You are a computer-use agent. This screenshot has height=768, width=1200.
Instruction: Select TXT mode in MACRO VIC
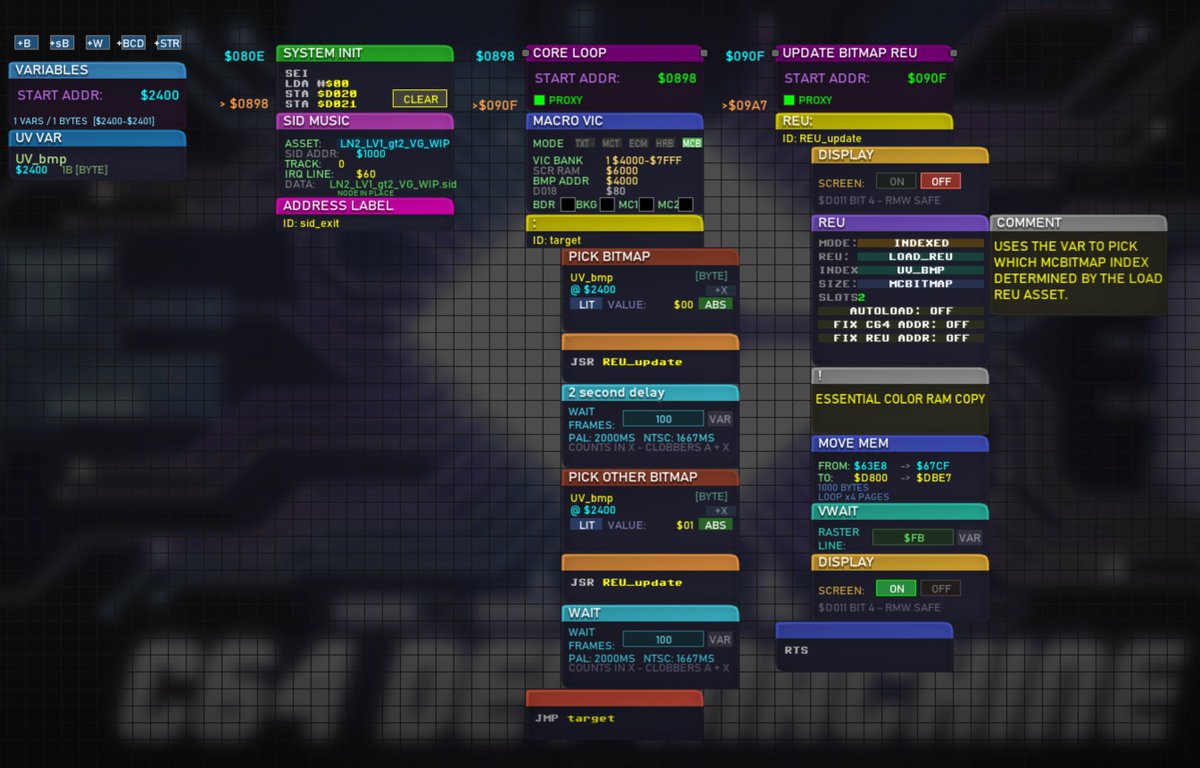[584, 144]
